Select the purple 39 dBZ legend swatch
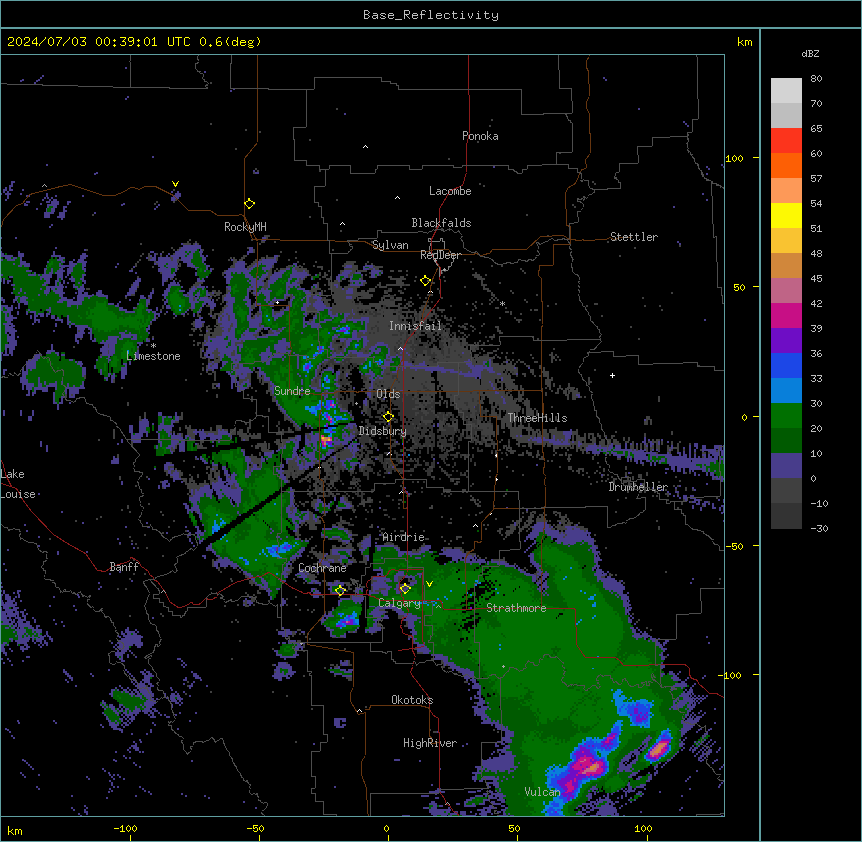 tap(786, 341)
